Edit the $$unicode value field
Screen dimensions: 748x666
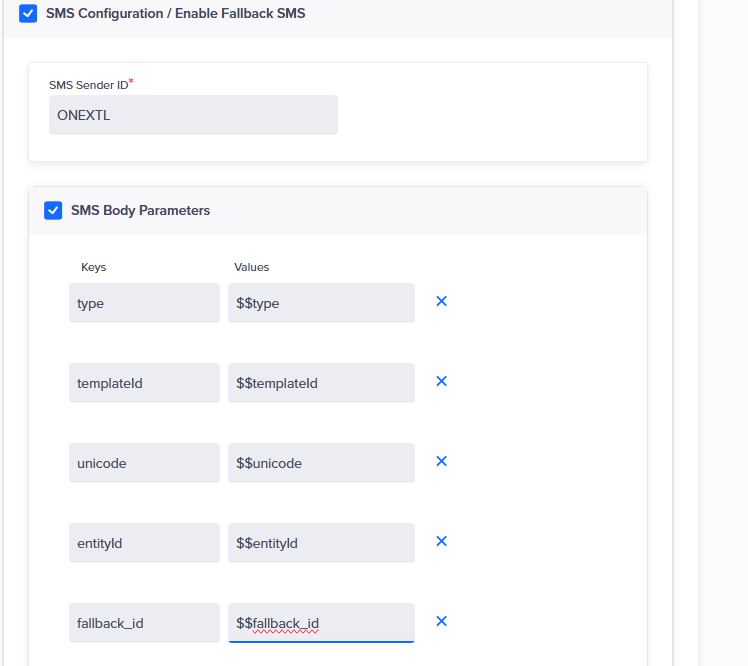click(321, 463)
